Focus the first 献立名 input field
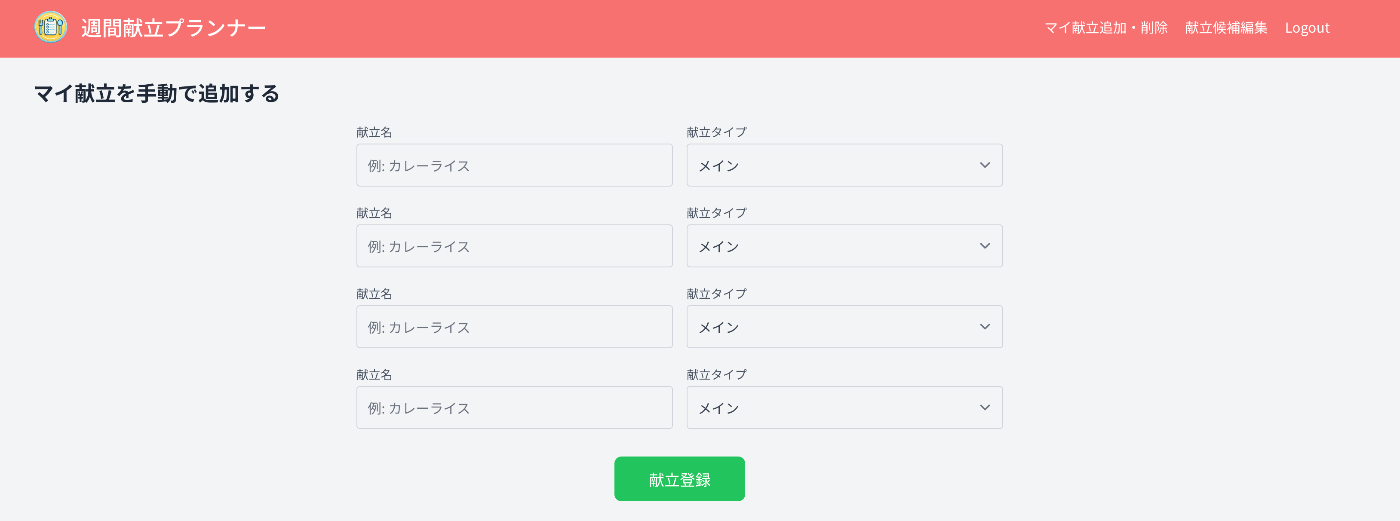 click(x=514, y=165)
